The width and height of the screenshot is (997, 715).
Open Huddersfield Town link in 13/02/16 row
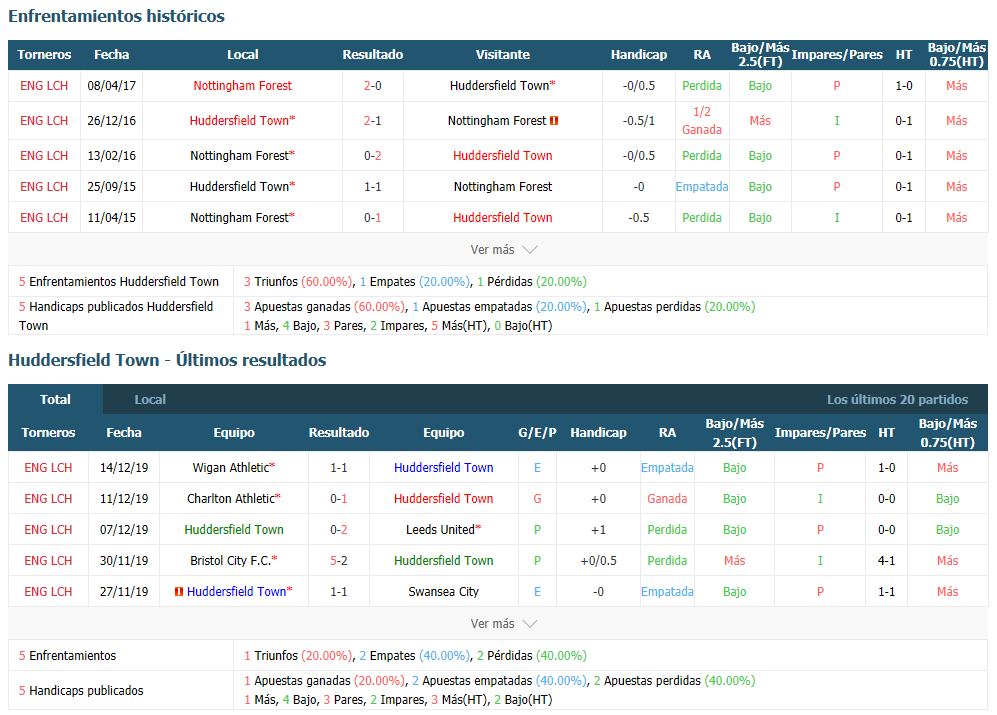pyautogui.click(x=502, y=156)
